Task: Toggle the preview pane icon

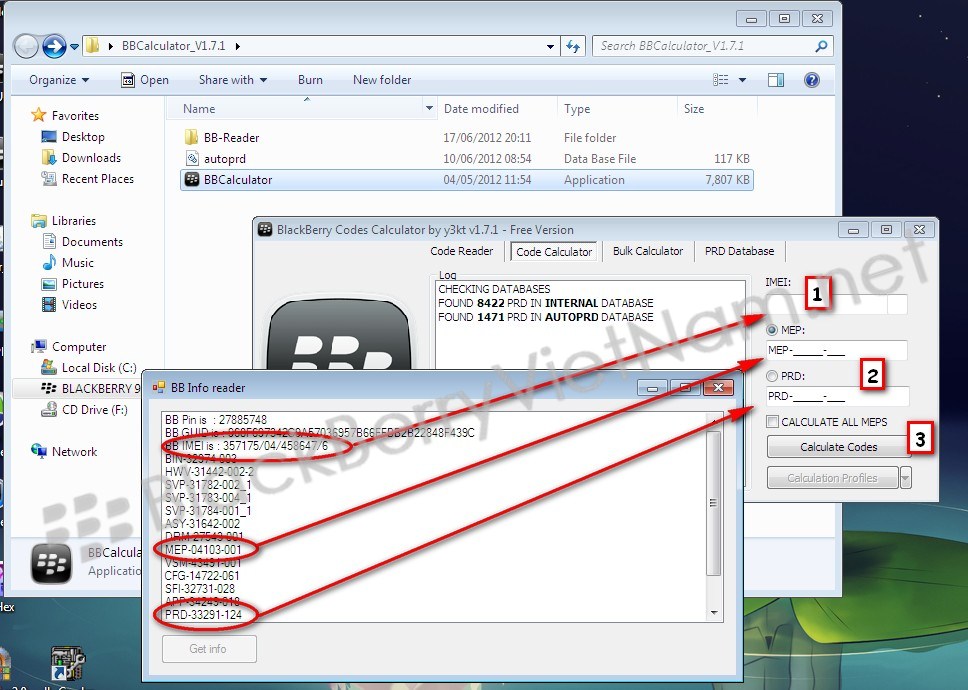Action: point(776,80)
